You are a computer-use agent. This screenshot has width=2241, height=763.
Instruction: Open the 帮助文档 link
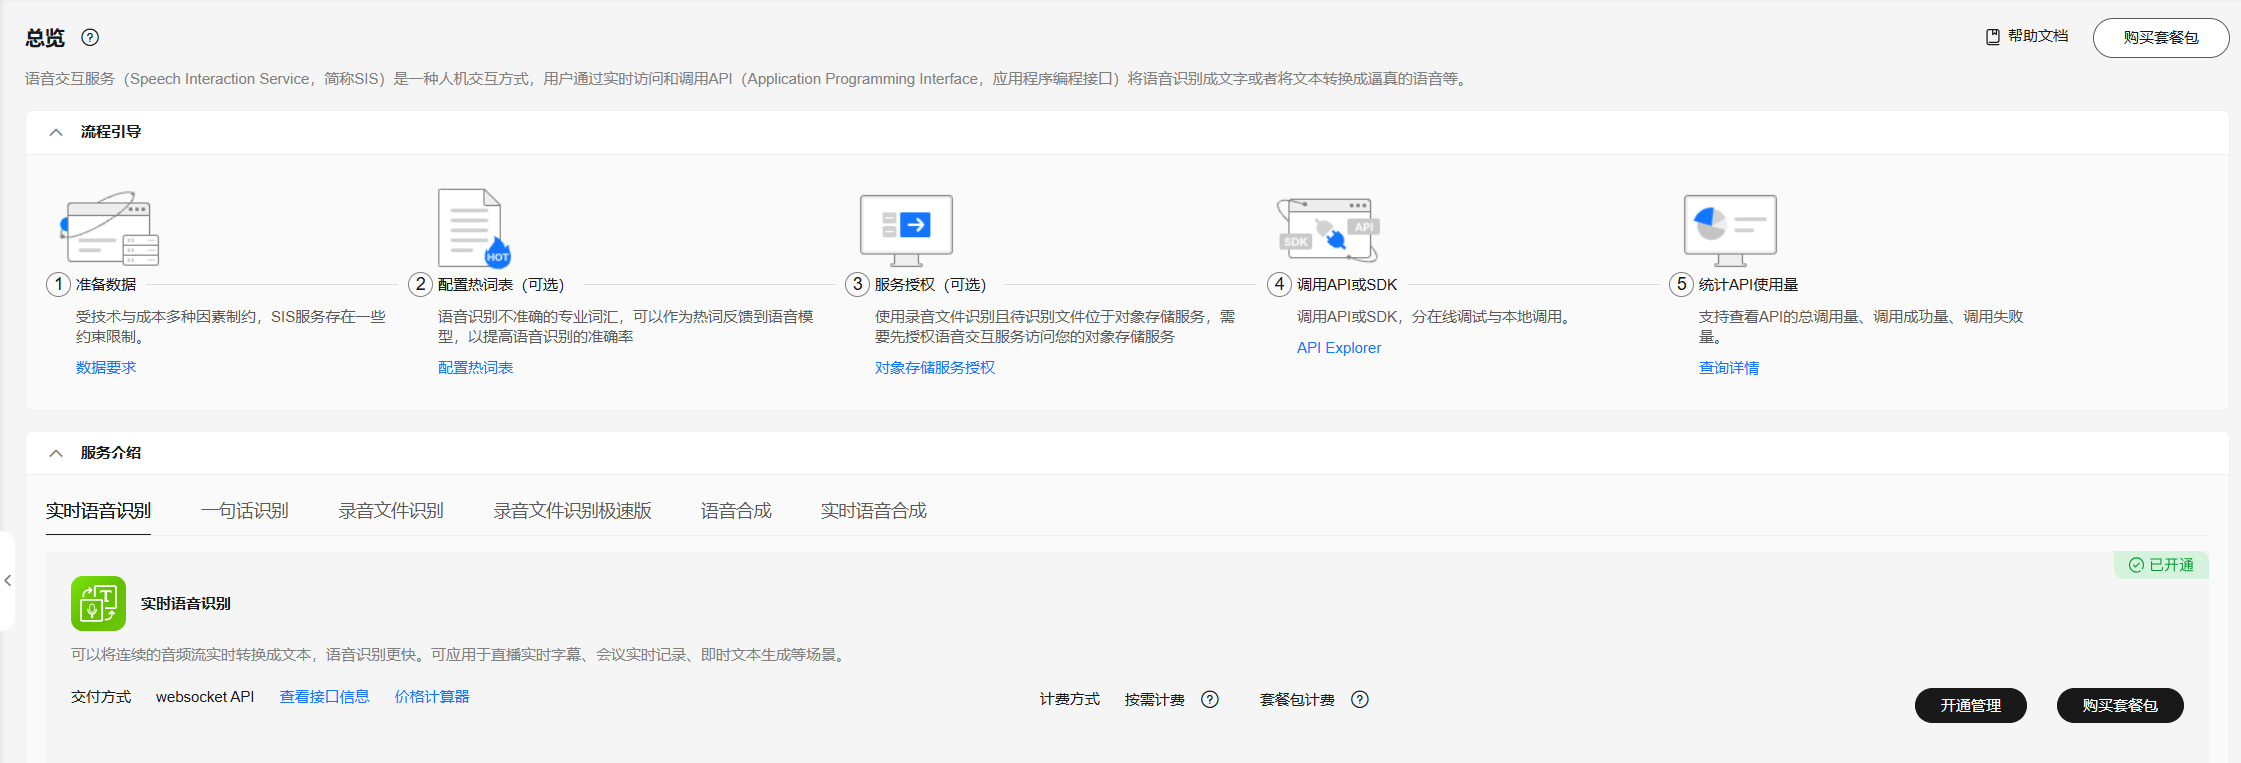(2037, 36)
